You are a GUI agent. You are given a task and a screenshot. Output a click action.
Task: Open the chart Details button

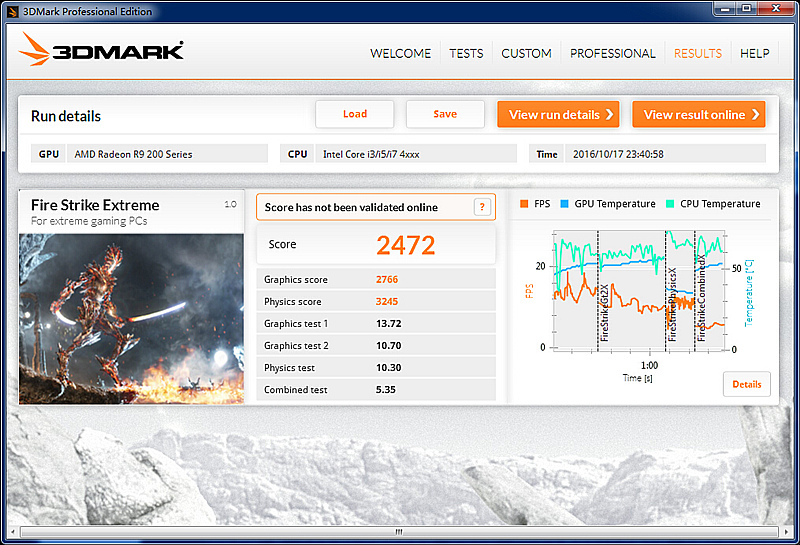[x=746, y=384]
